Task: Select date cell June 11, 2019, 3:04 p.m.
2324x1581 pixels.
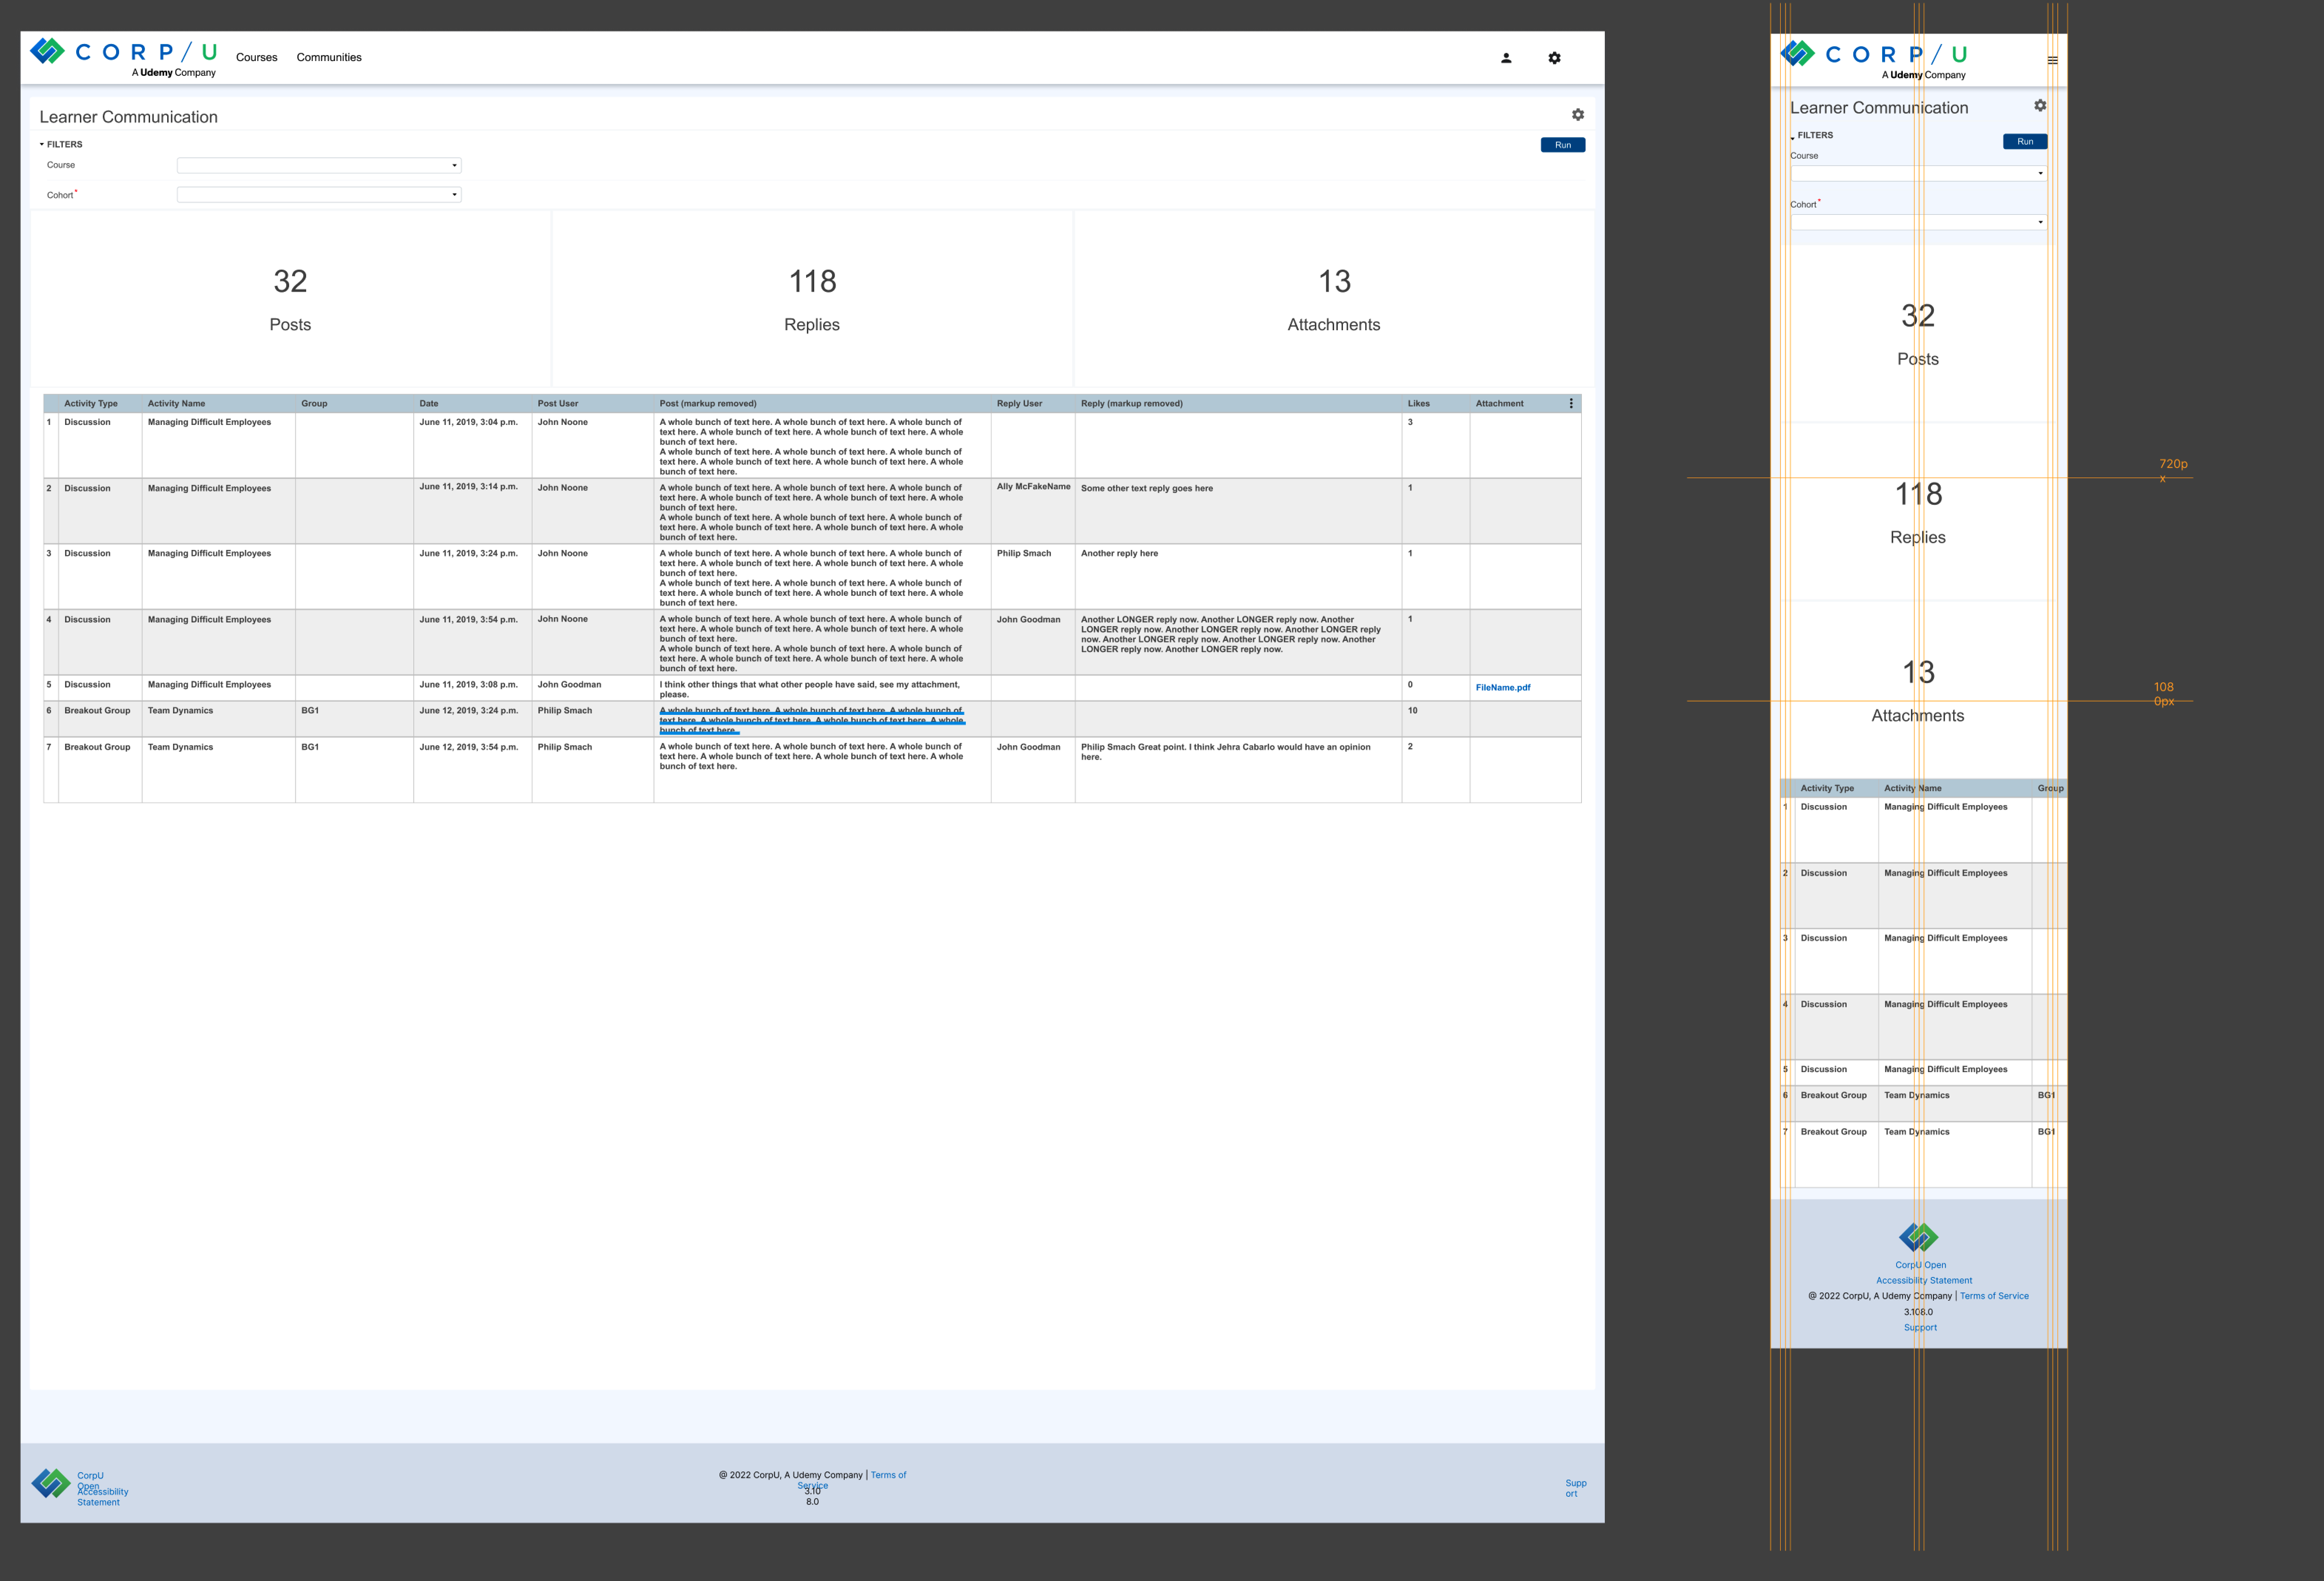Action: [468, 422]
